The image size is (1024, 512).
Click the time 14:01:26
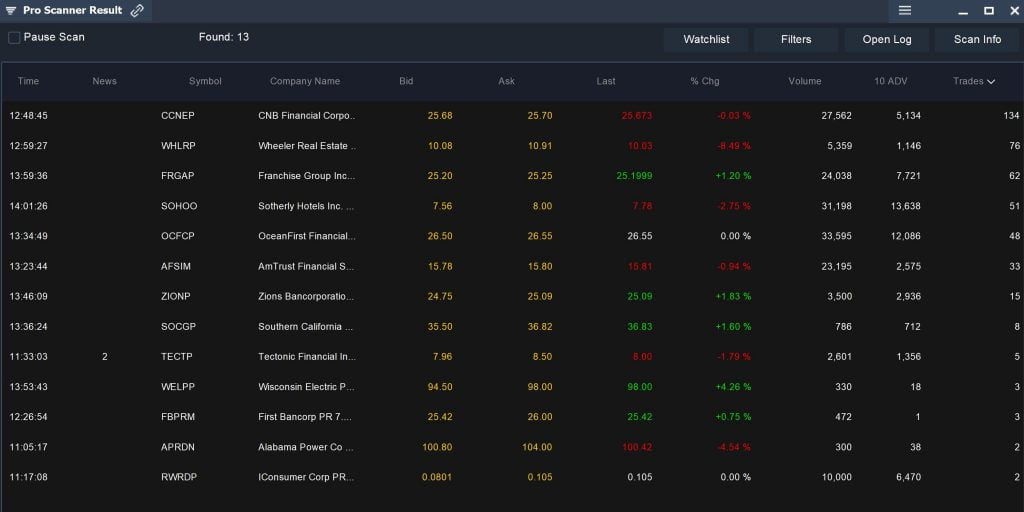tap(28, 206)
